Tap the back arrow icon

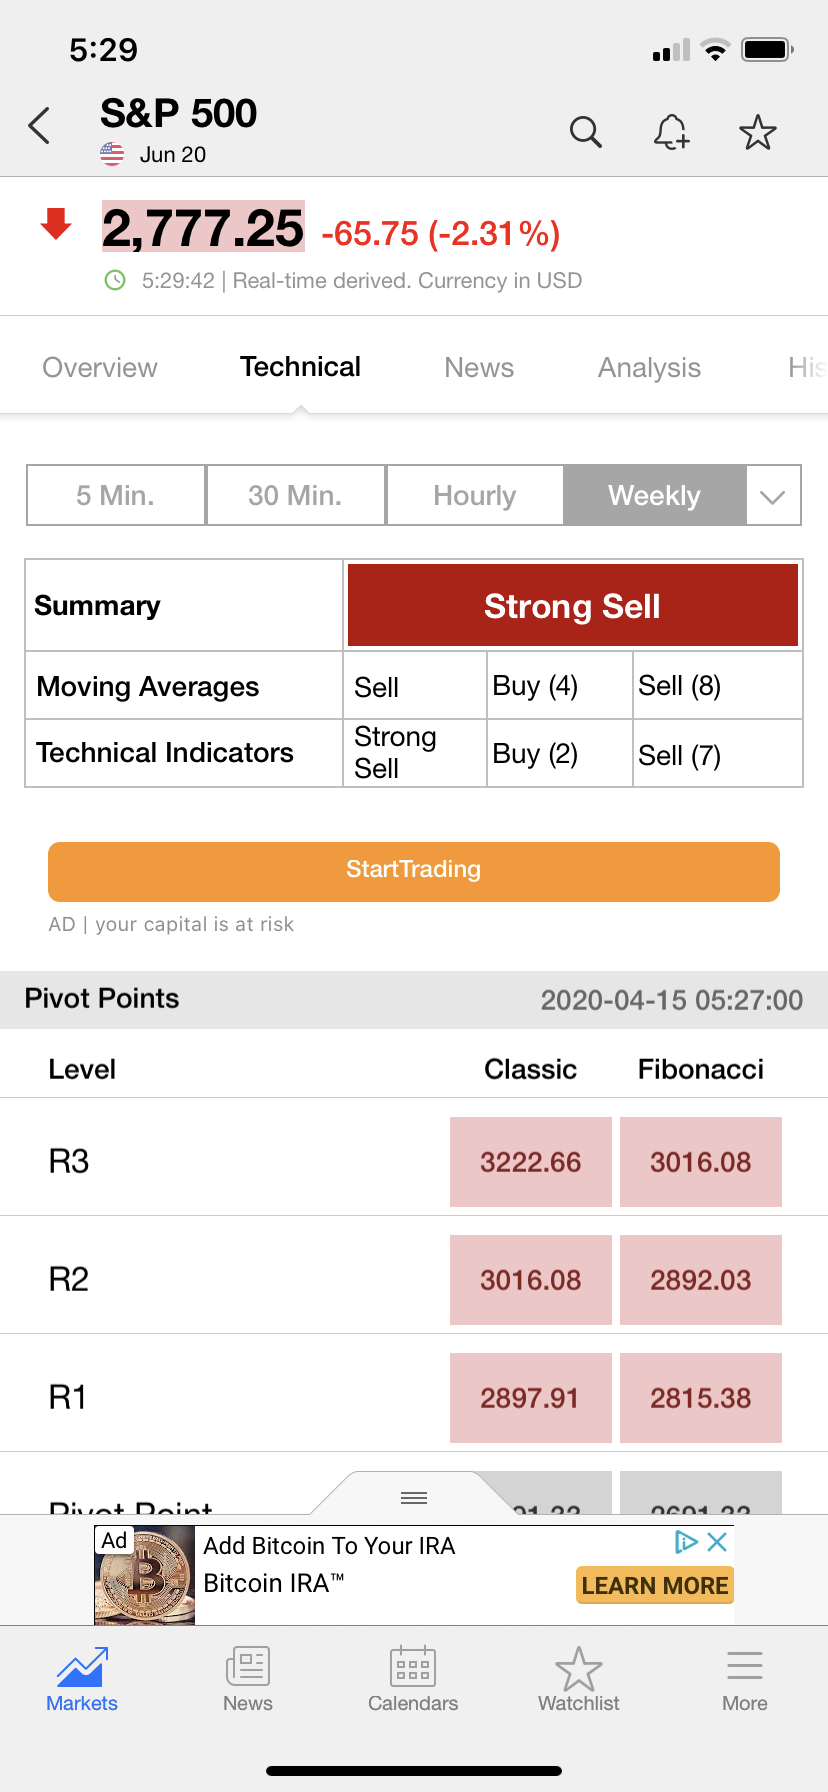pos(40,126)
